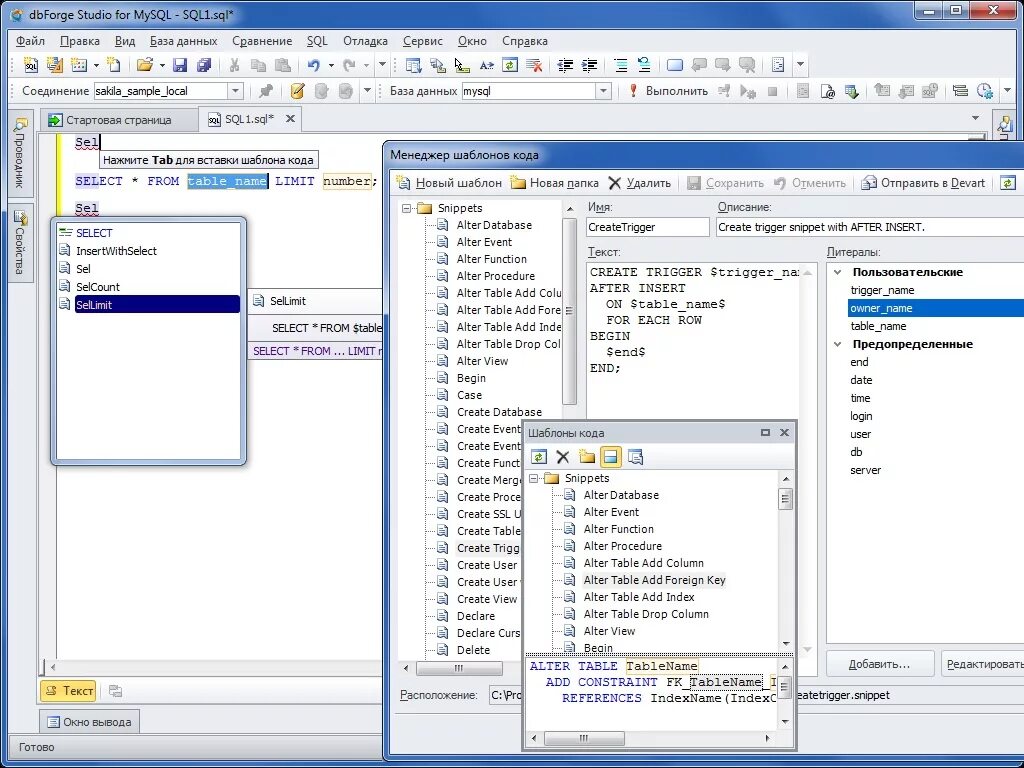This screenshot has width=1024, height=768.
Task: Open the База данных database dropdown
Action: click(x=603, y=91)
